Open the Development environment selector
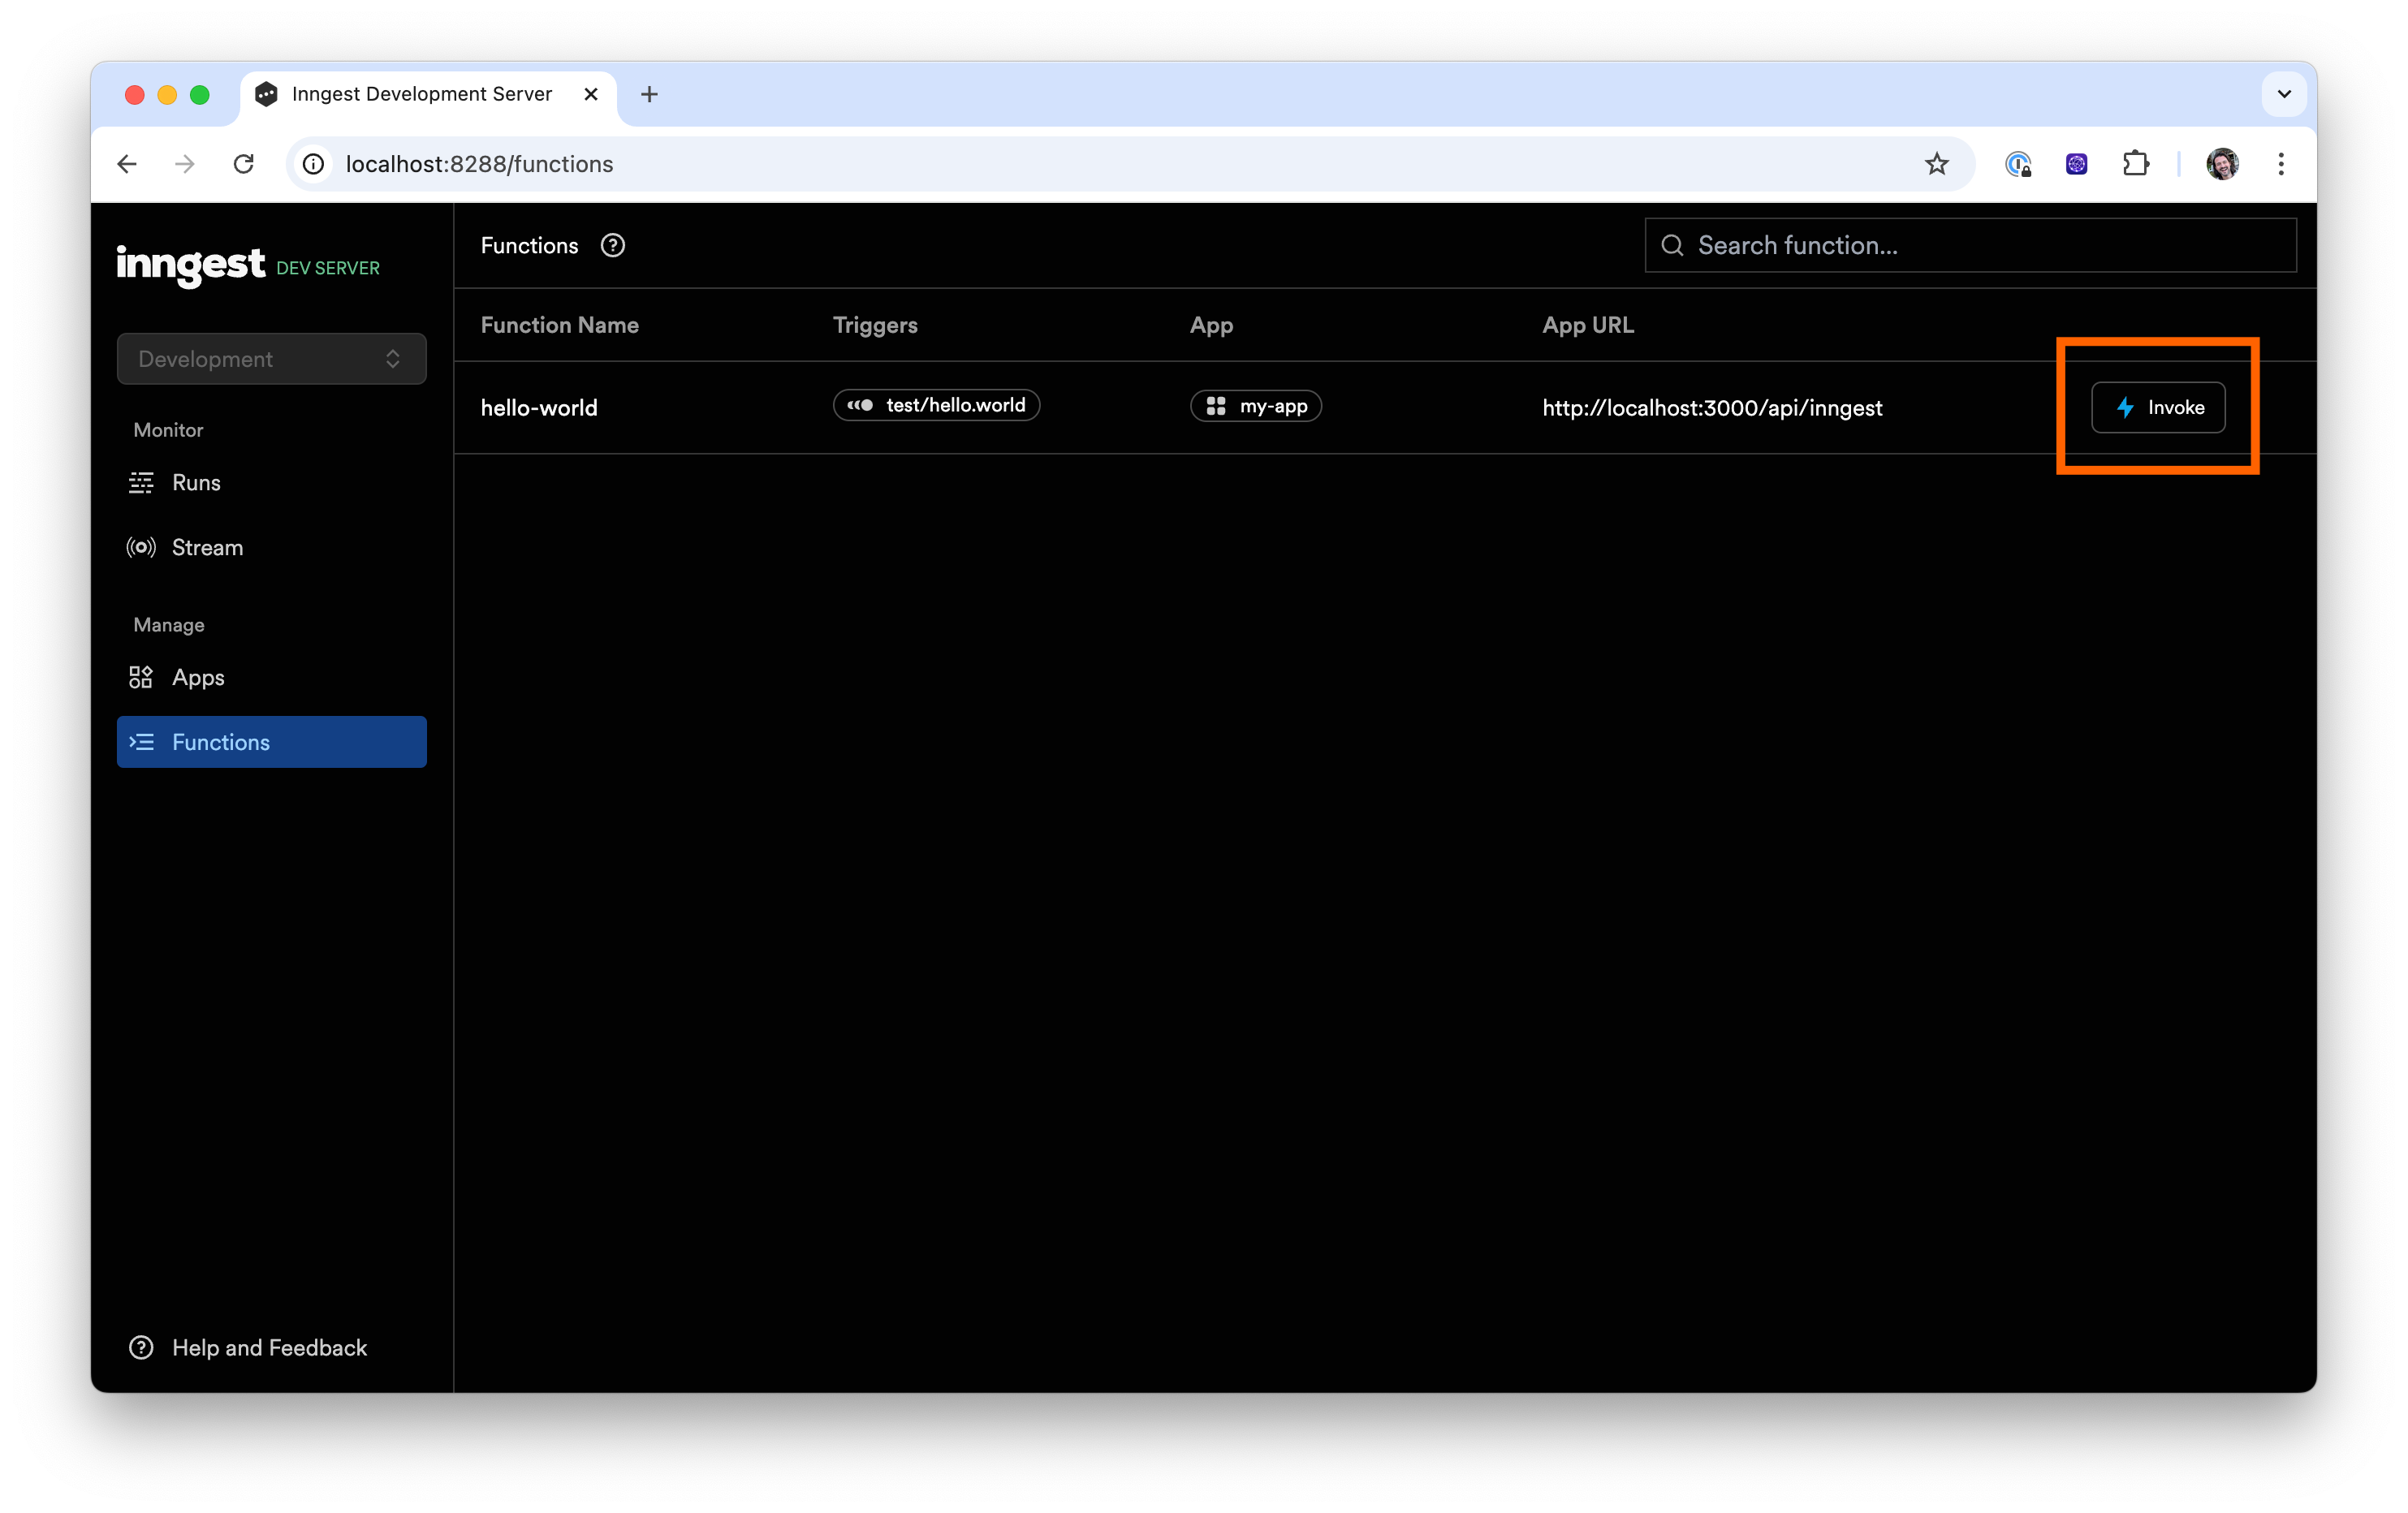This screenshot has height=1513, width=2408. 271,358
